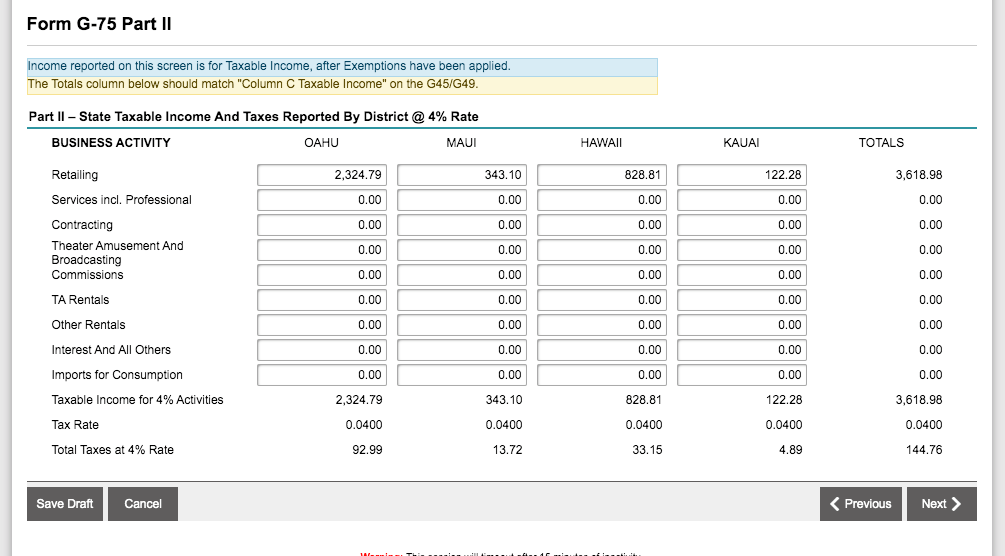Click Interest And All Others Hawaii field
Viewport: 1005px width, 556px height.
click(601, 350)
